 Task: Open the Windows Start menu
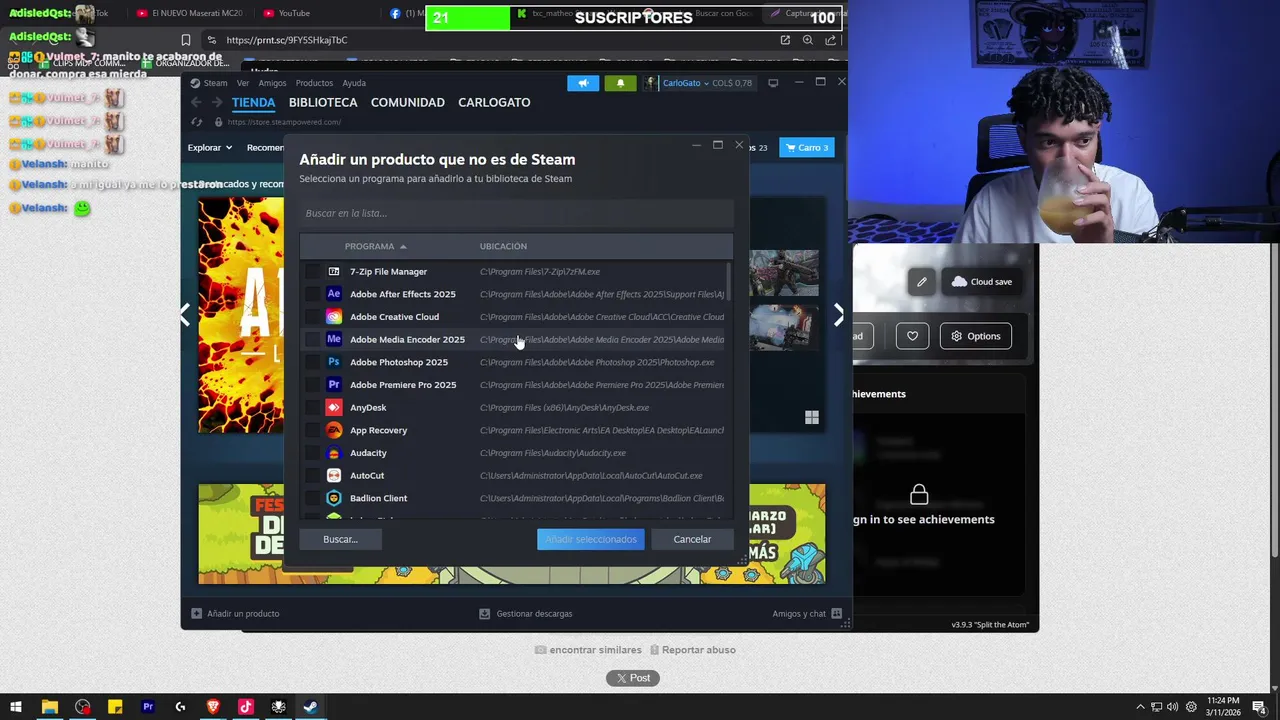[16, 707]
